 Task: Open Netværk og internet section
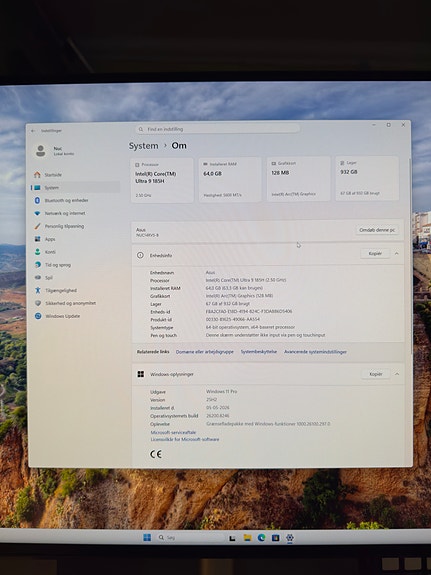[x=61, y=213]
